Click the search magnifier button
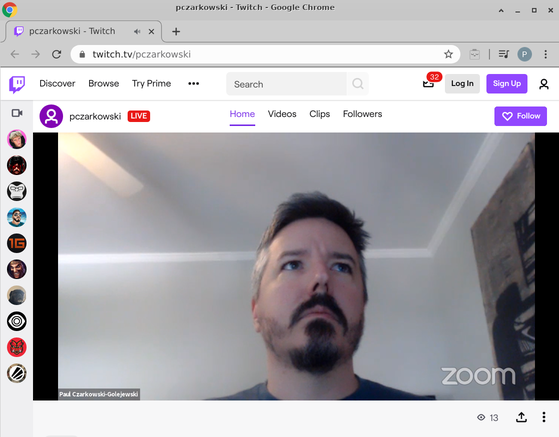 pos(358,84)
